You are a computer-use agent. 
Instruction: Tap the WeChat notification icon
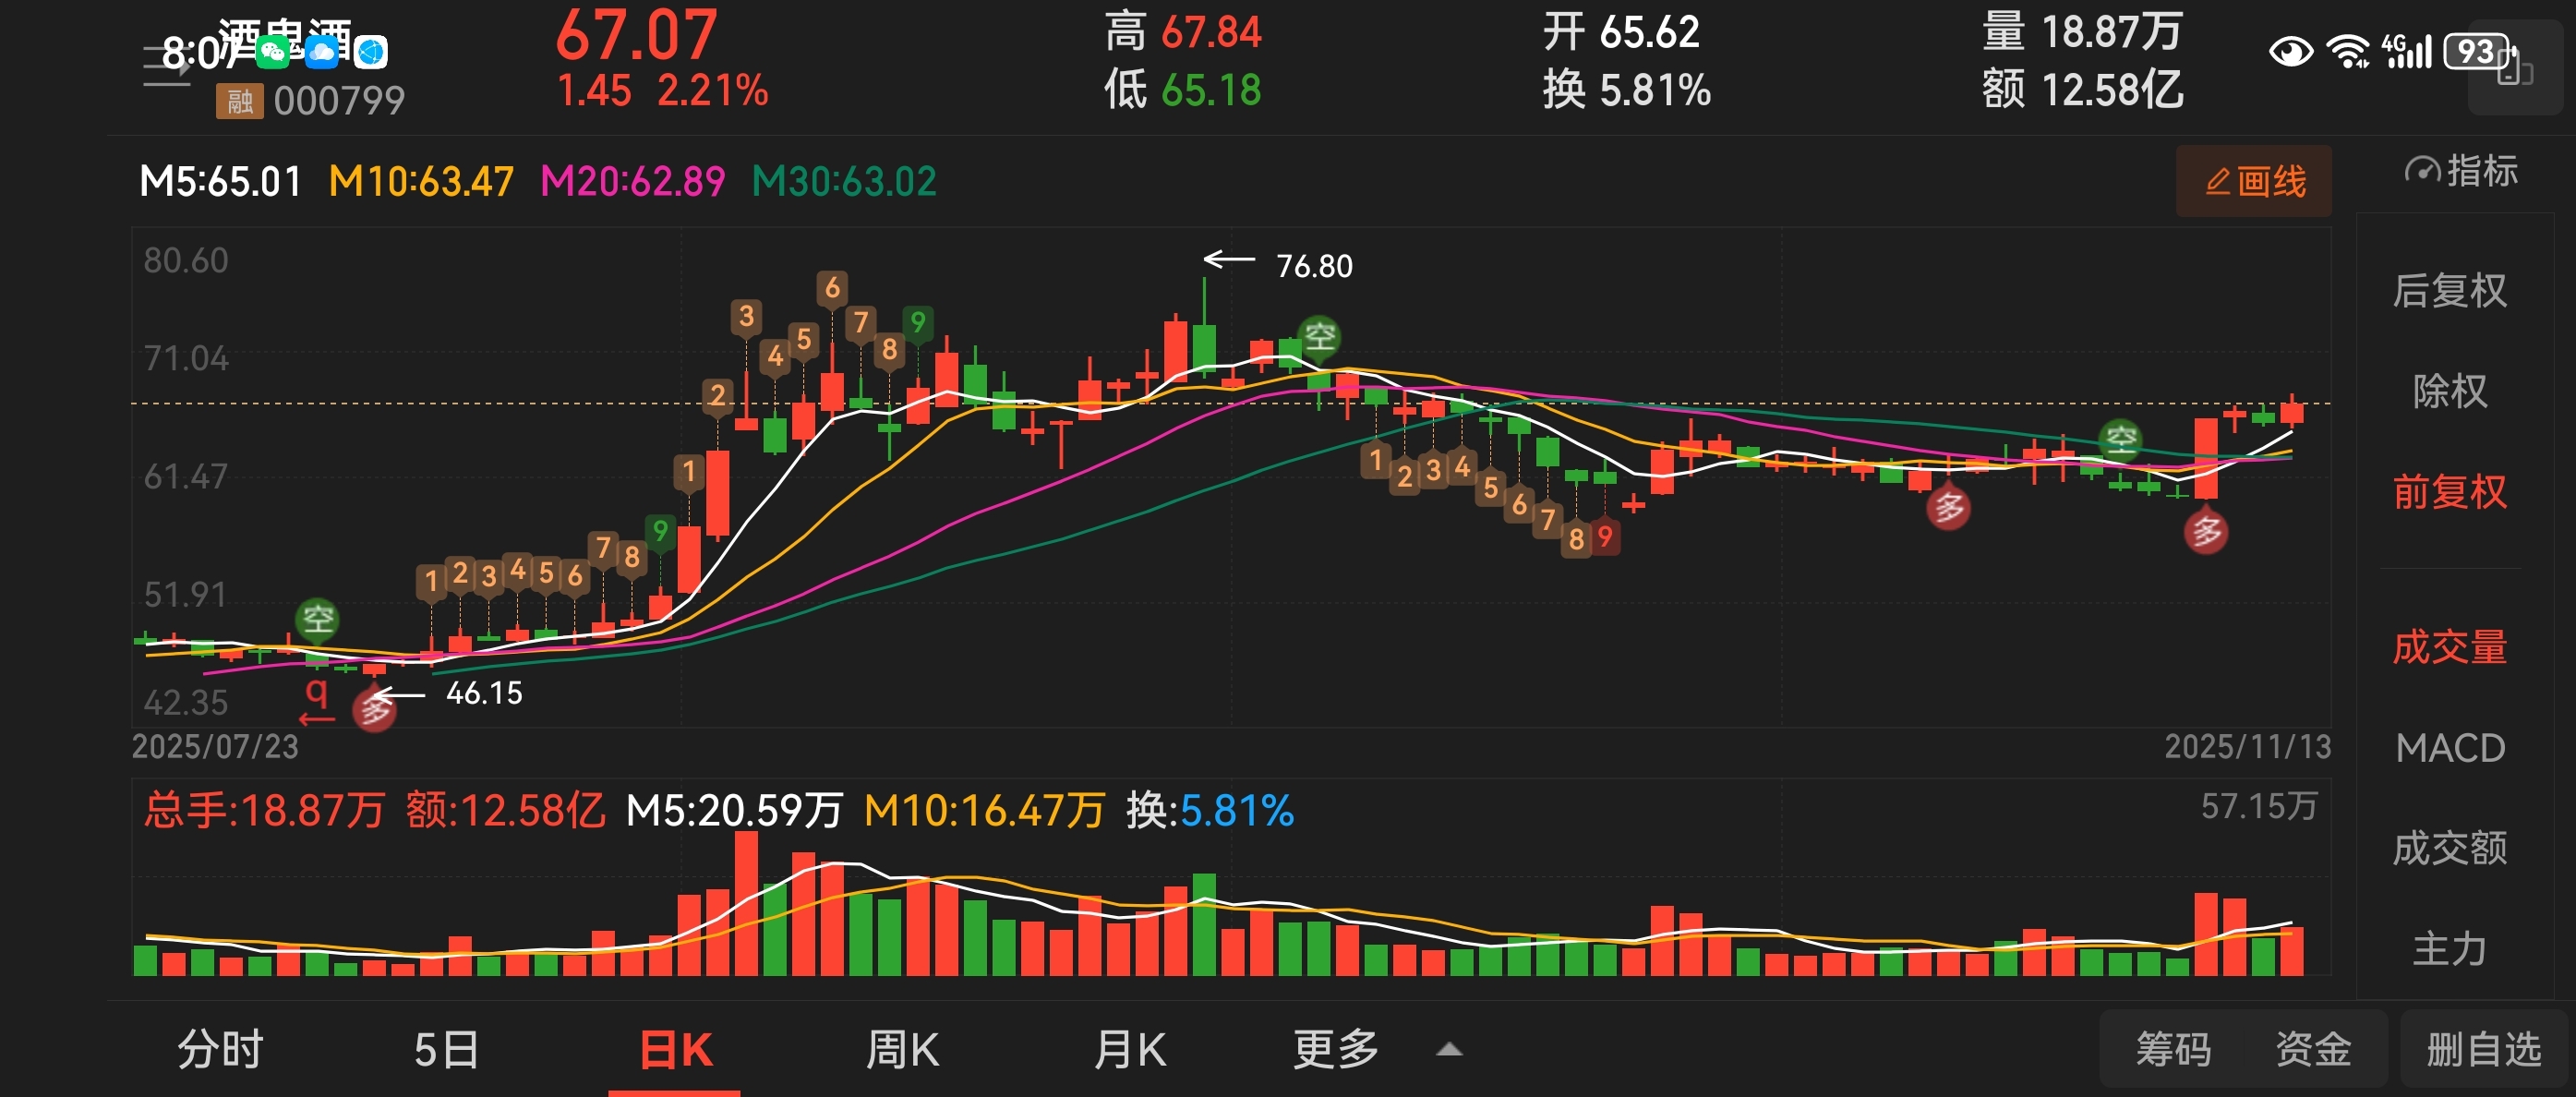(272, 51)
